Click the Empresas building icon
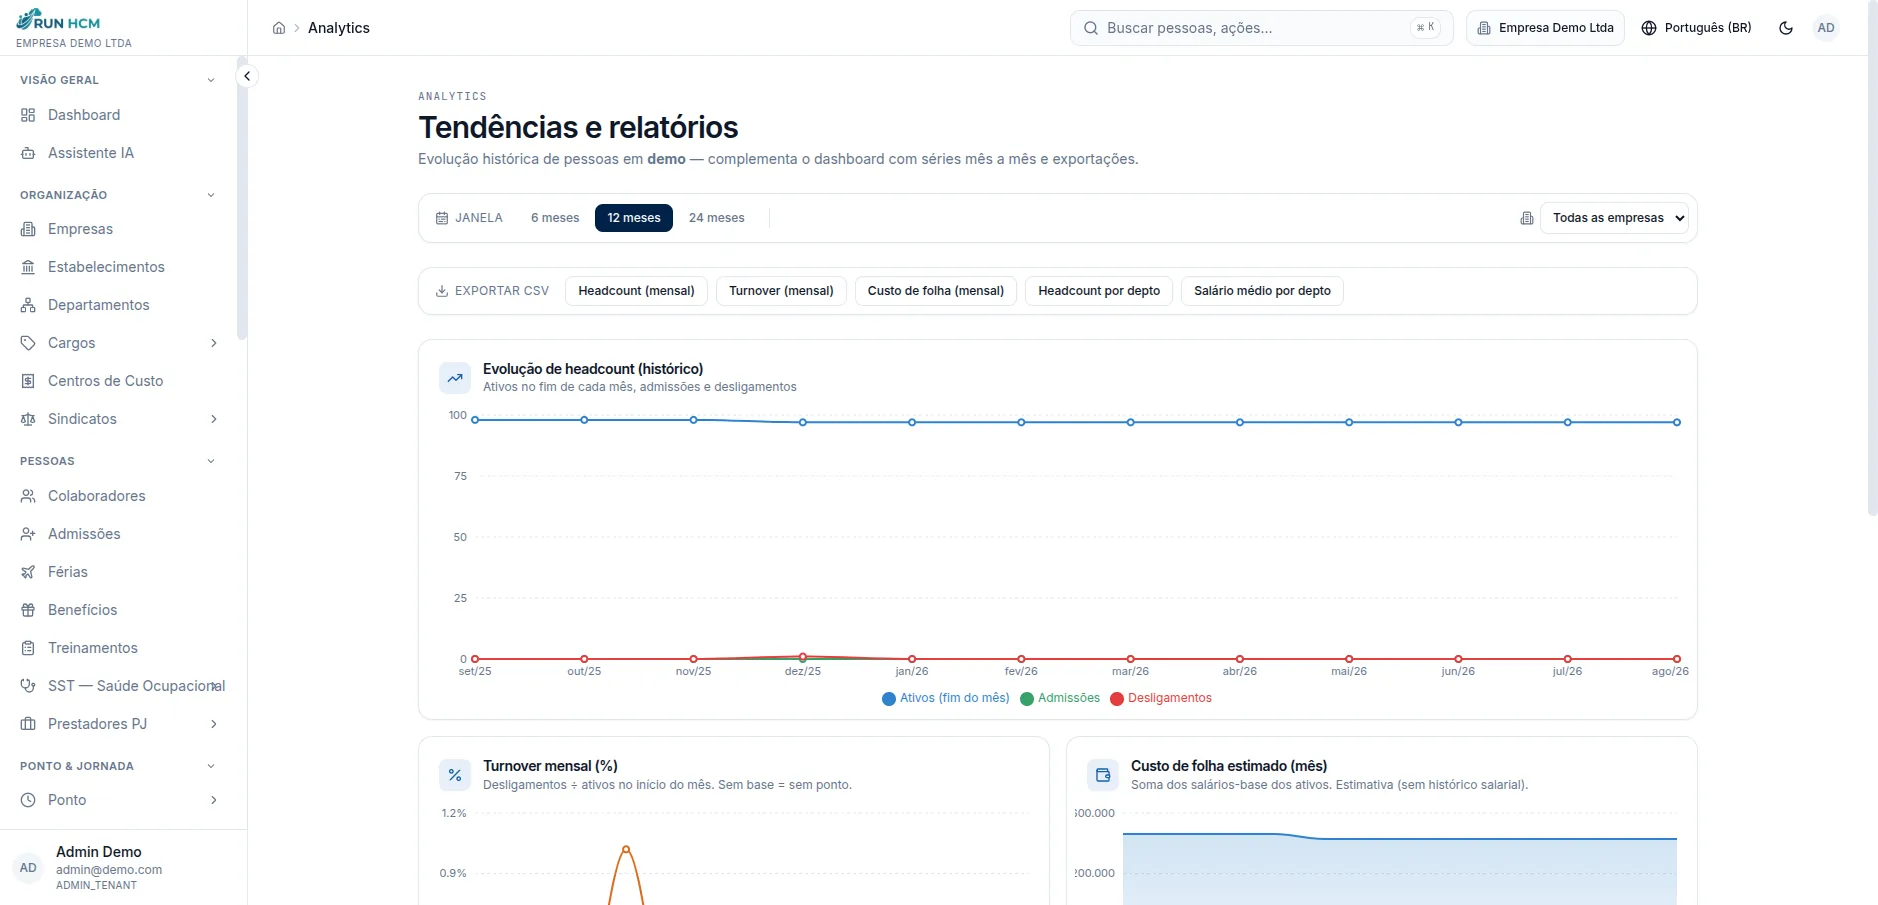This screenshot has height=905, width=1878. point(28,229)
